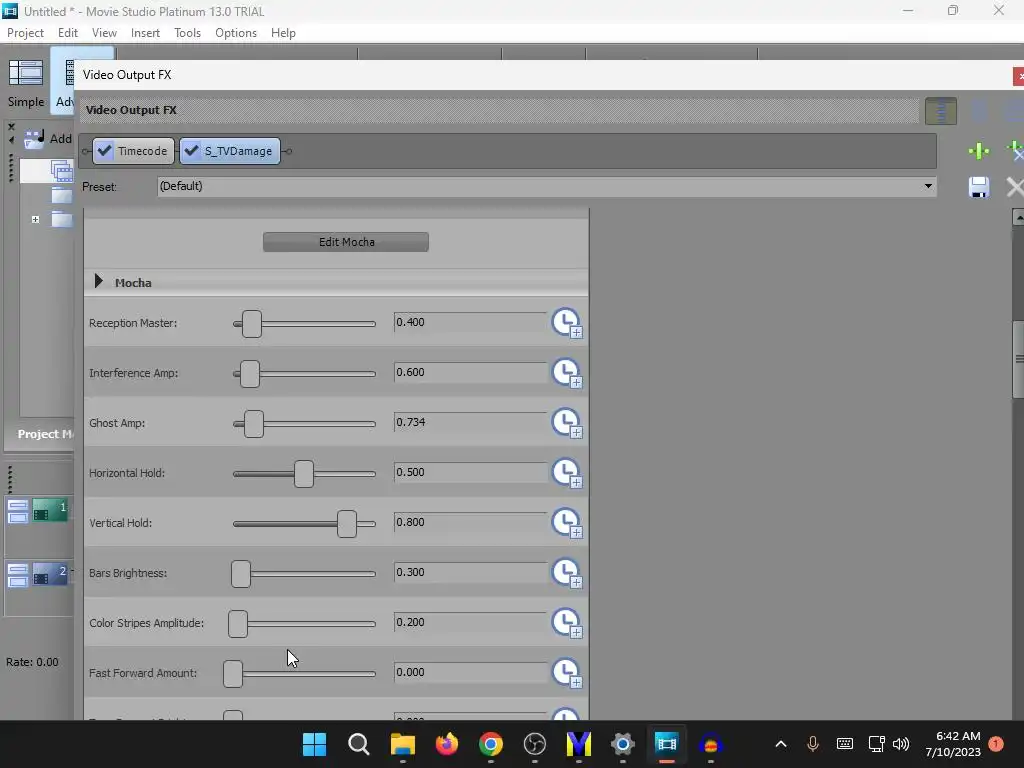Open the Help menu
1024x768 pixels.
coord(283,33)
